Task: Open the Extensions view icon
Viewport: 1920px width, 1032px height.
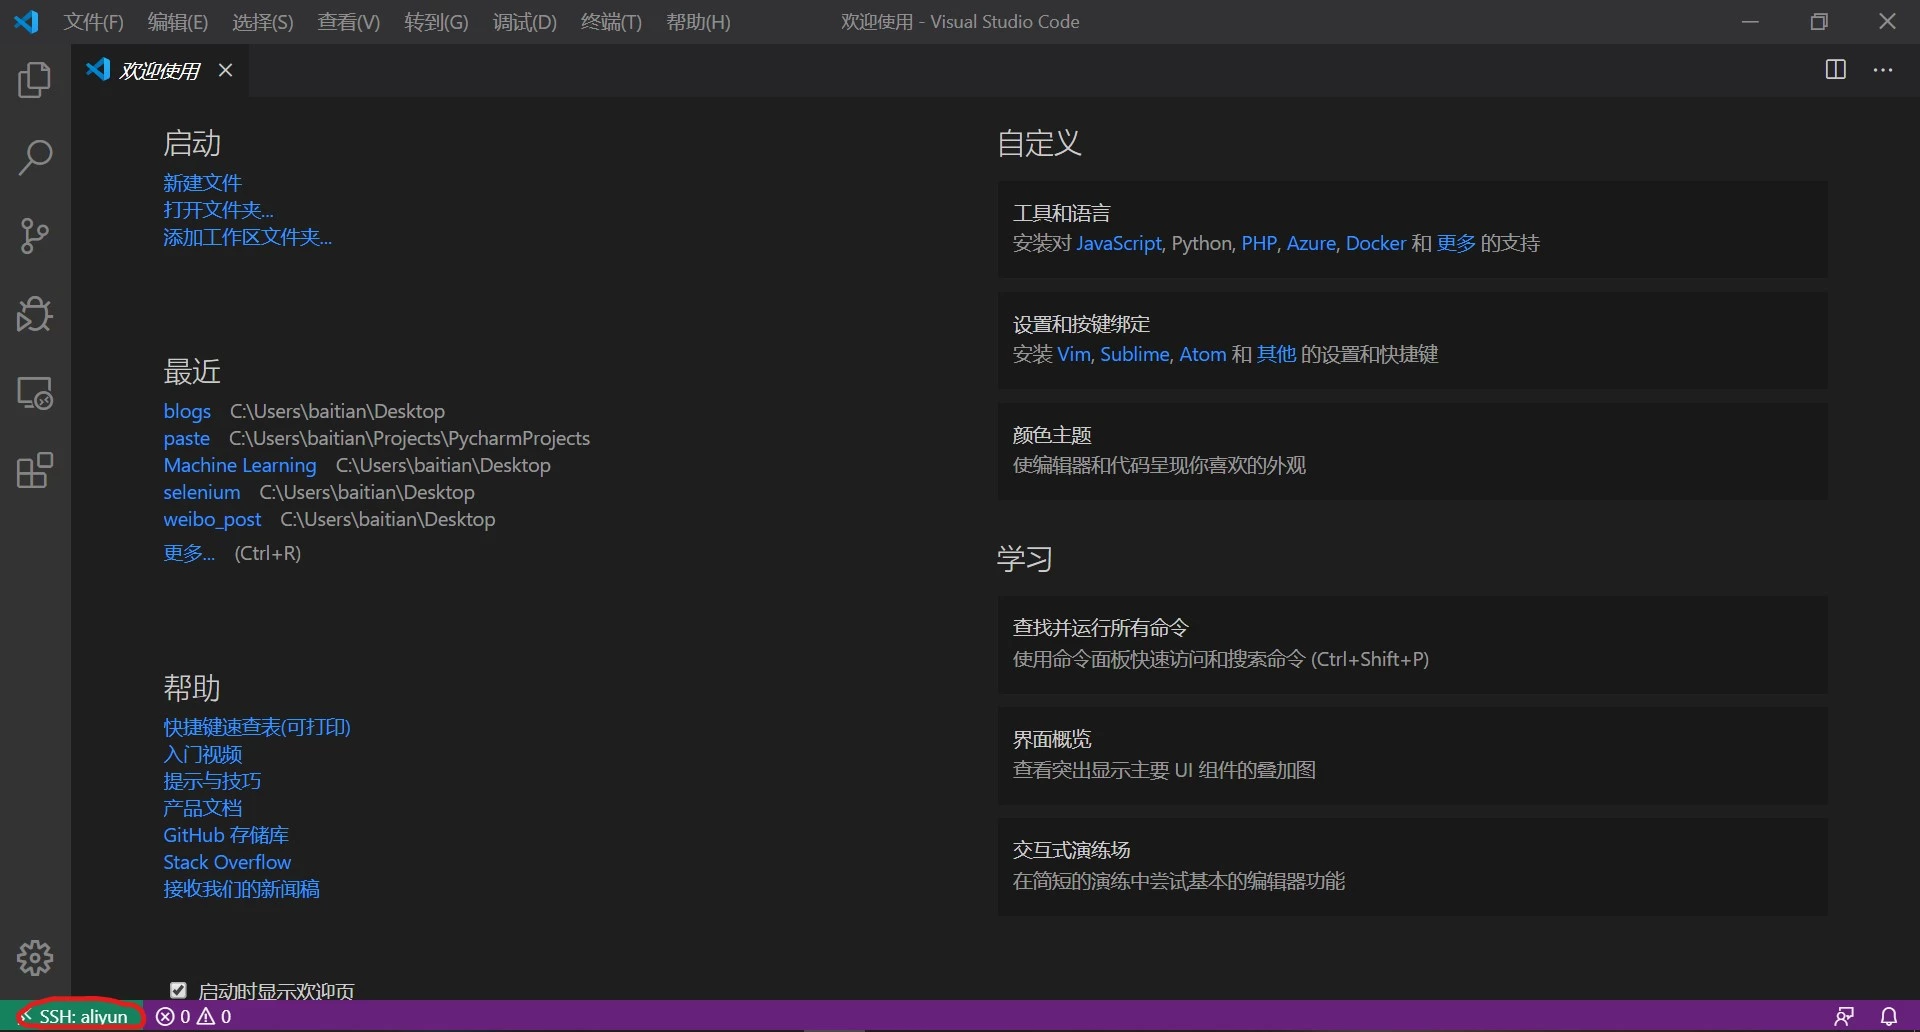Action: [35, 470]
